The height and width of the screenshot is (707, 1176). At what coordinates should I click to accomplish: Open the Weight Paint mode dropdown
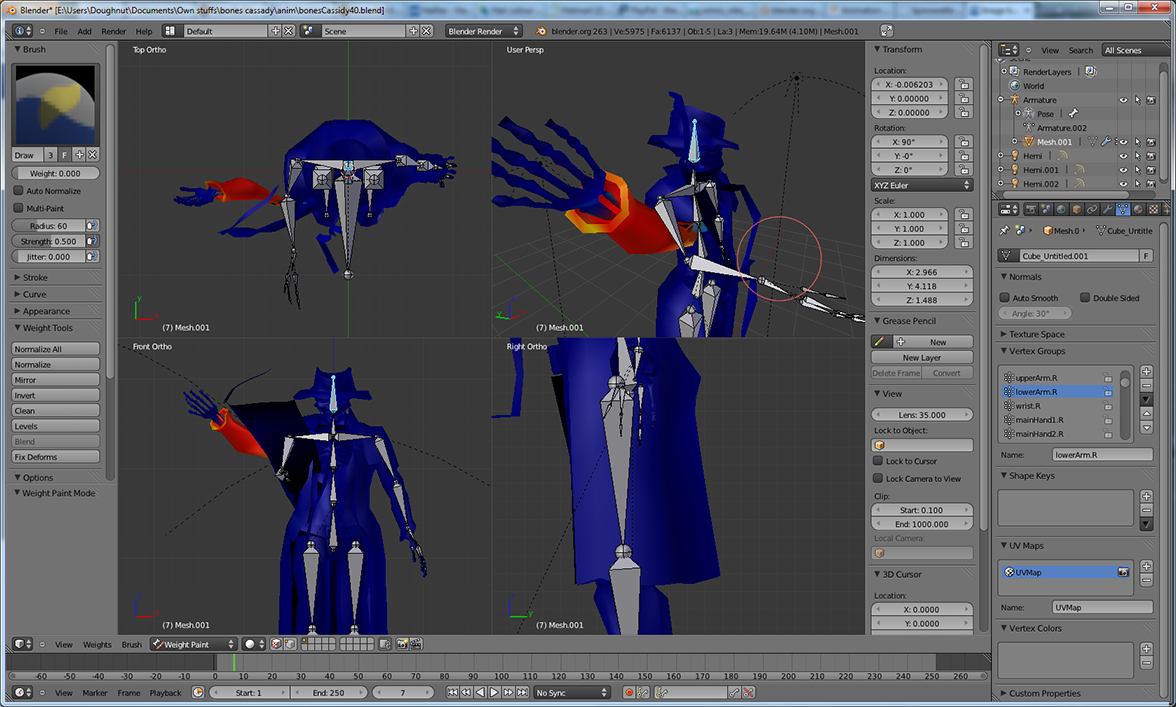(194, 644)
